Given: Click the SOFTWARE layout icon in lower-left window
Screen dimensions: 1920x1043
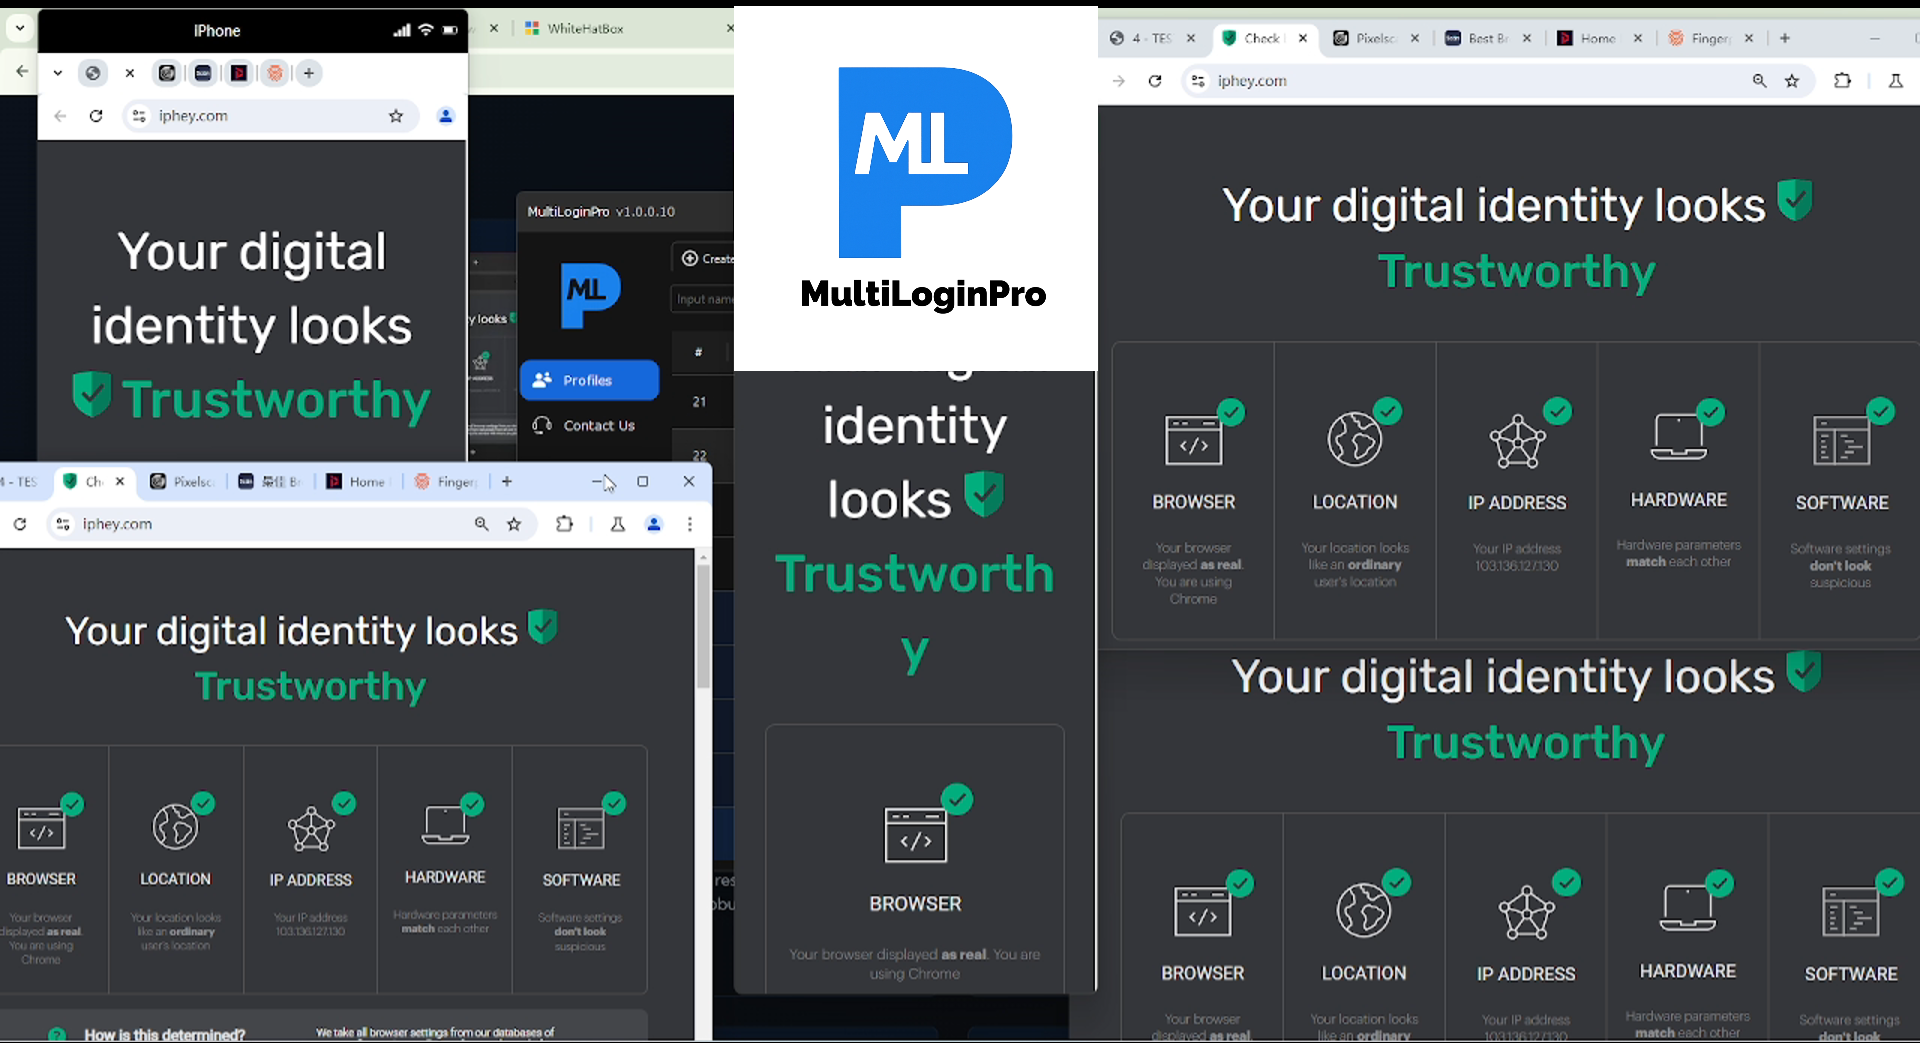Looking at the screenshot, I should [581, 828].
